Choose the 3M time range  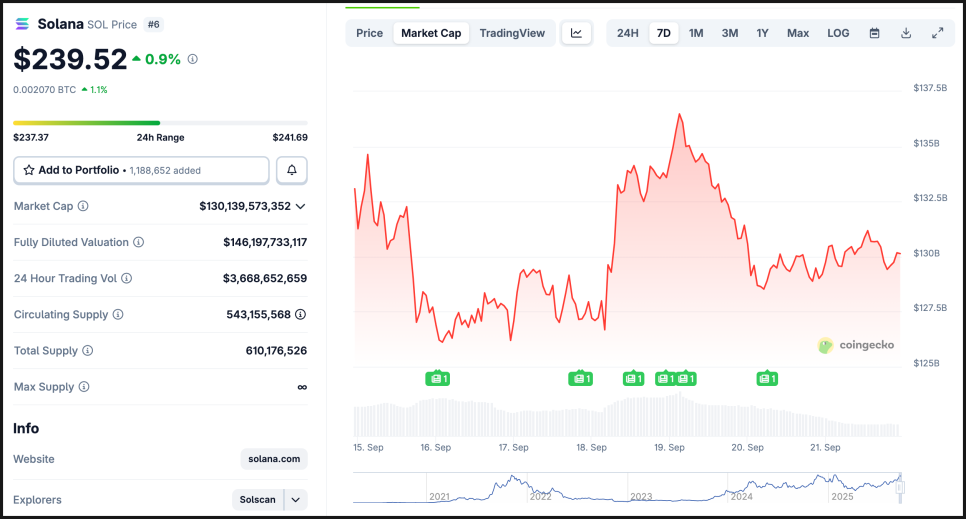click(x=730, y=33)
